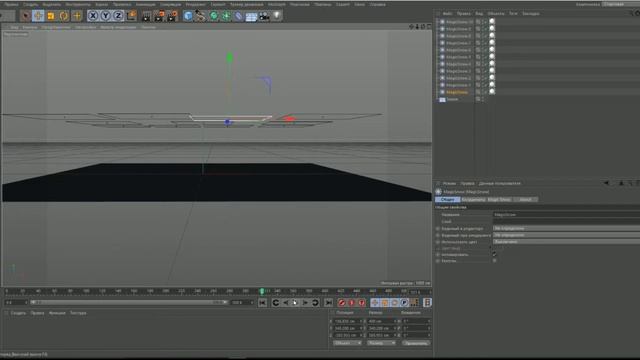Image resolution: width=640 pixels, height=360 pixels.
Task: Toggle the Y axis lock
Action: coord(105,16)
